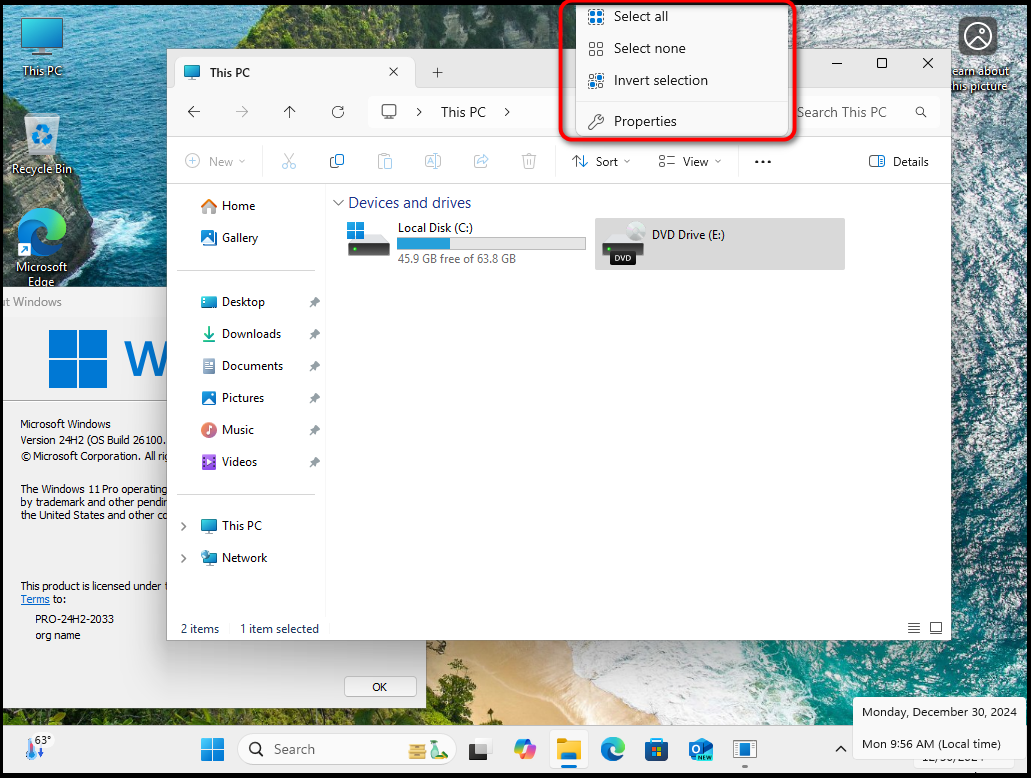Click the pin icon beside Downloads
Screen dimensions: 1031x778
point(314,334)
